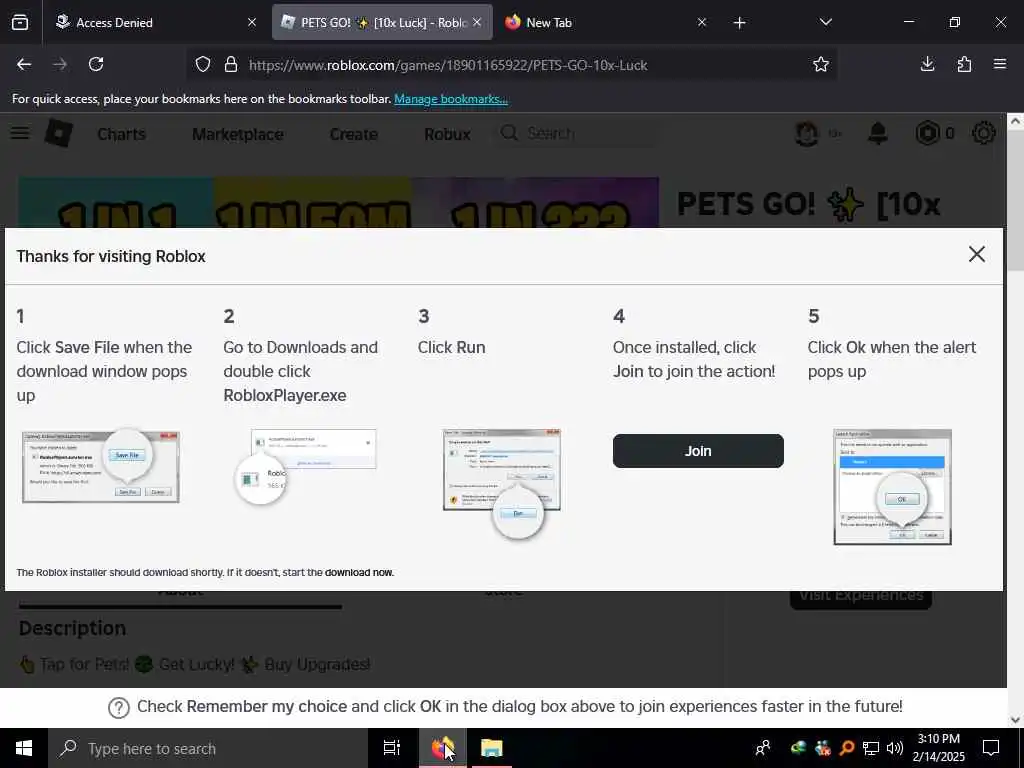Click the Description heading text

coord(72,628)
